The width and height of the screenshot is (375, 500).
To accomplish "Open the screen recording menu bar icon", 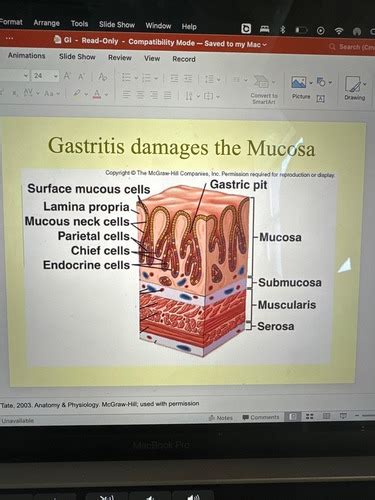I will pyautogui.click(x=321, y=31).
